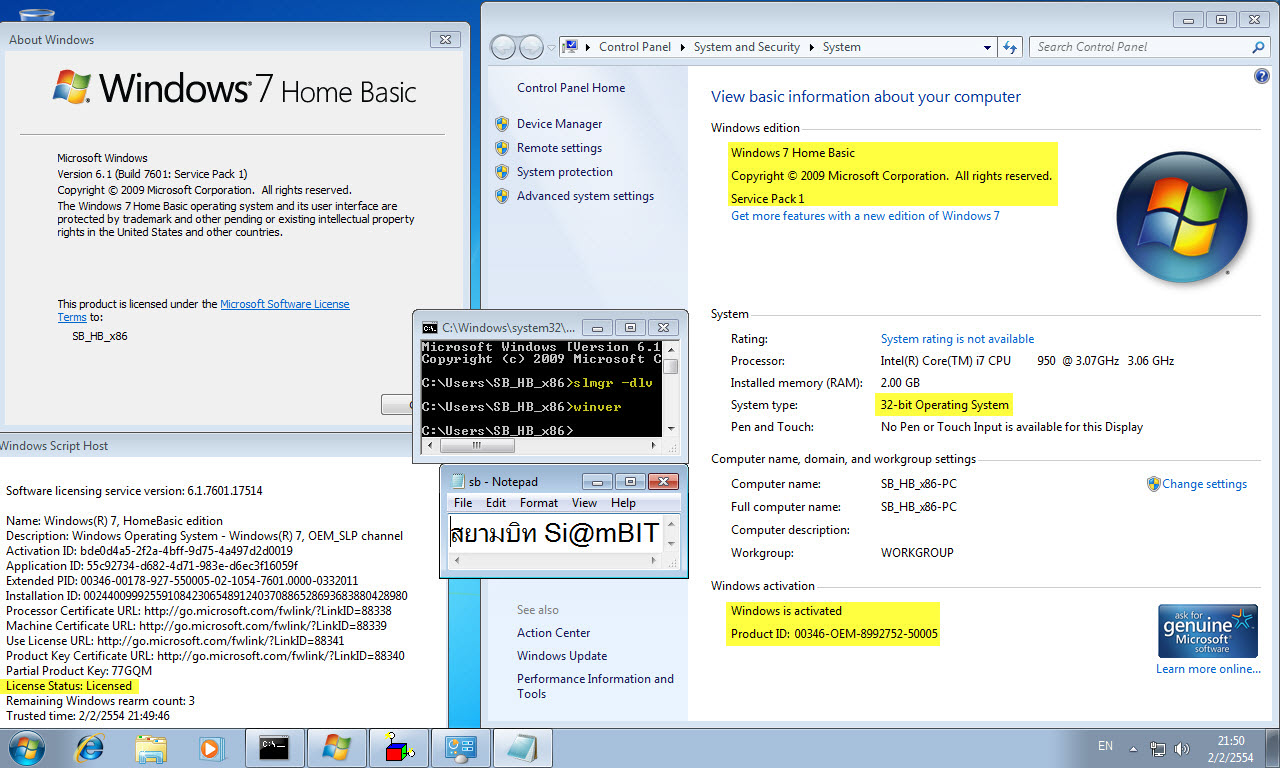Click the network icon in system tray

point(1158,748)
